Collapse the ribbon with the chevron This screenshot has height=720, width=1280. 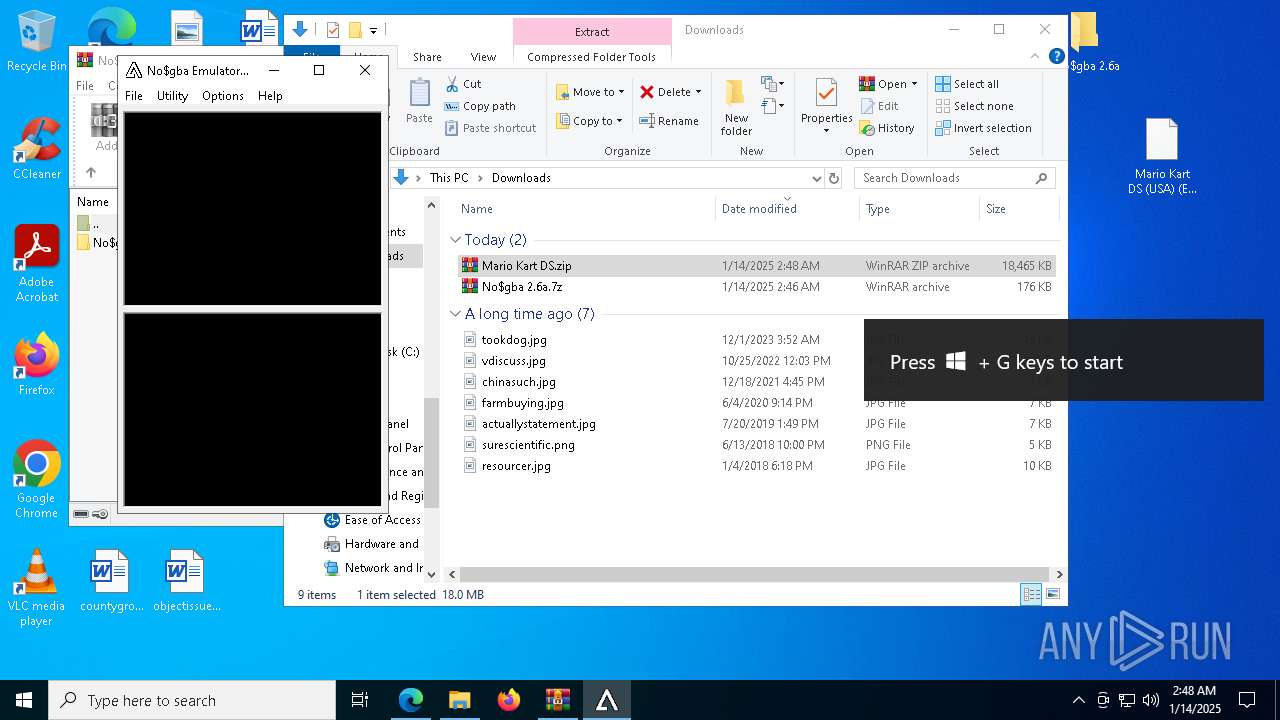pos(1036,57)
